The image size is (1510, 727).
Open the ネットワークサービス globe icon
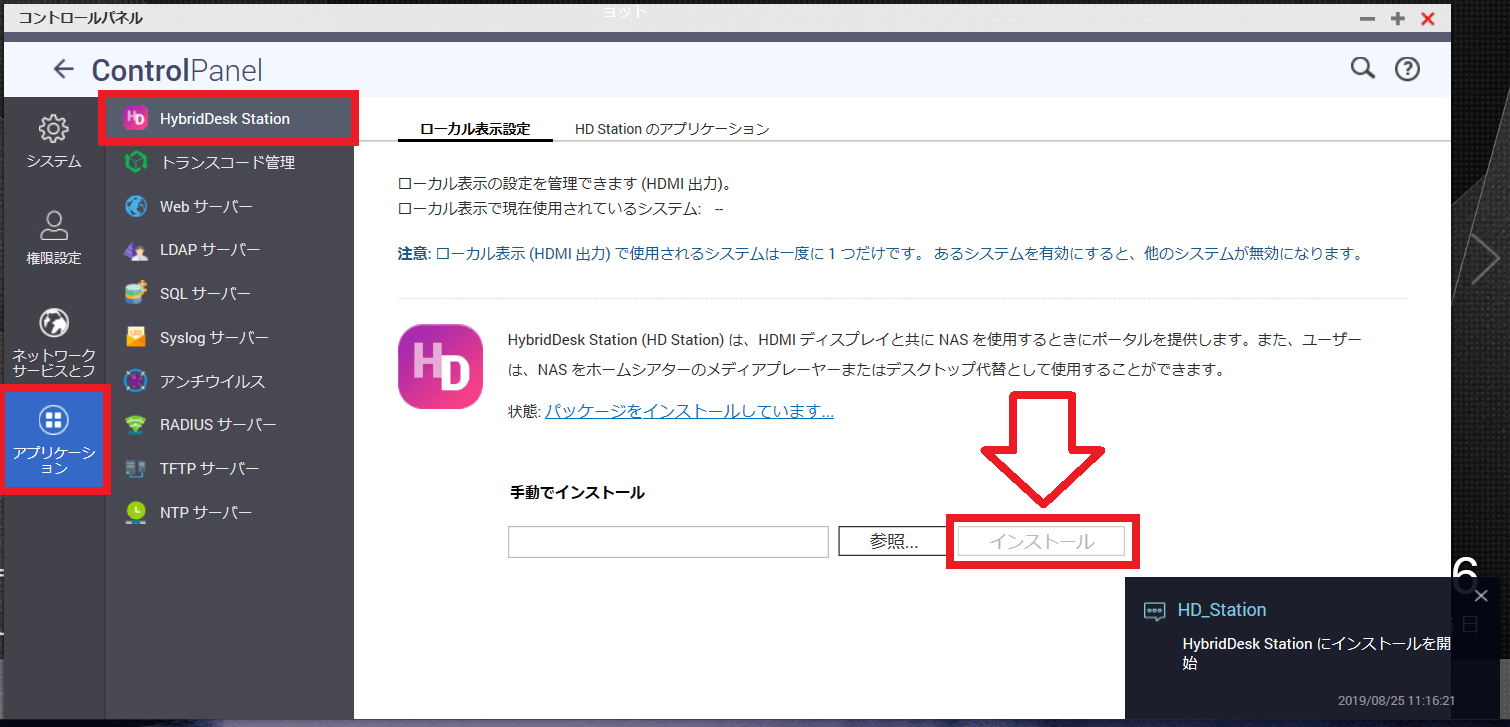(x=53, y=323)
